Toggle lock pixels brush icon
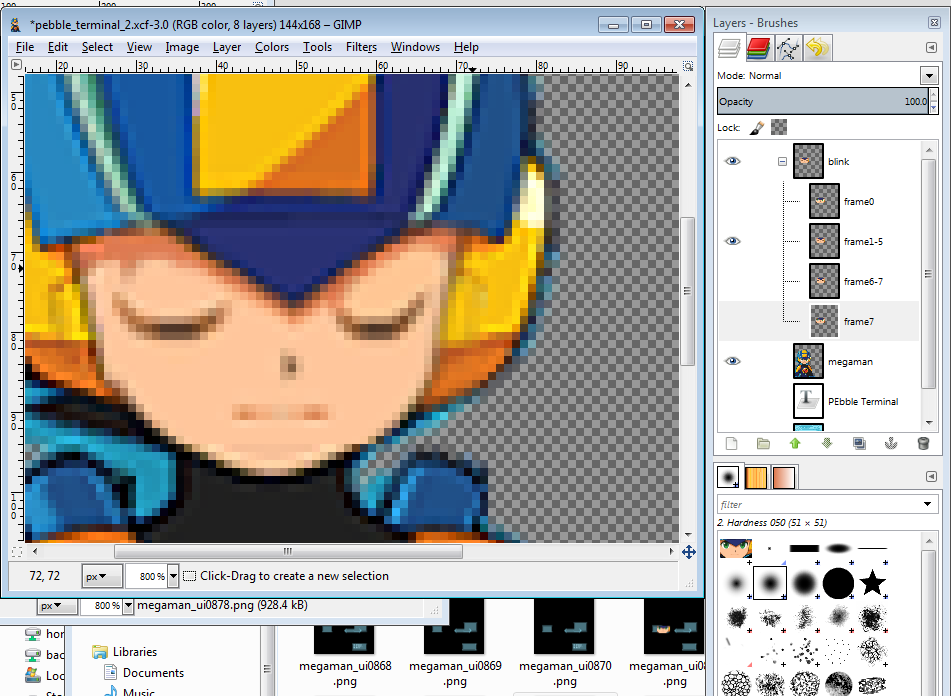This screenshot has width=951, height=696. coord(756,127)
